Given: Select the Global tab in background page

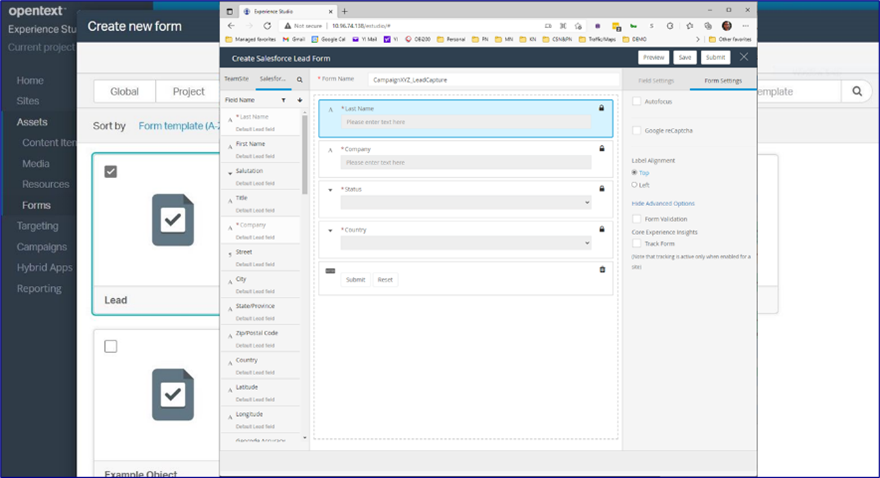Looking at the screenshot, I should coord(125,91).
